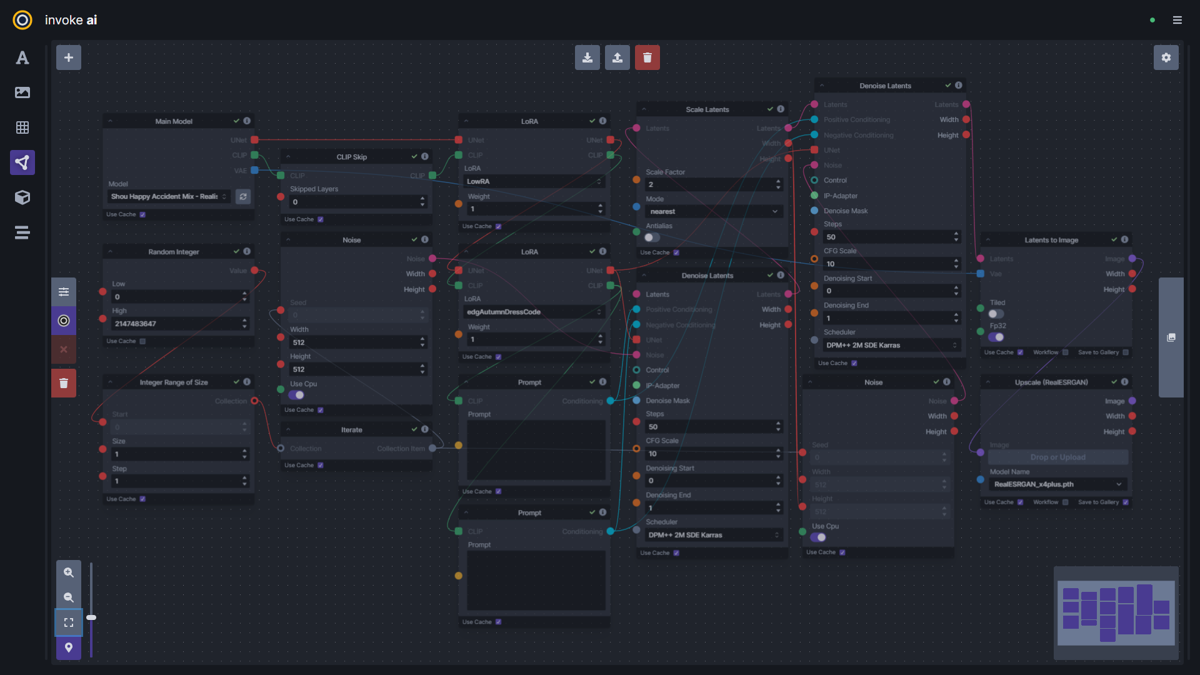Toggle the Antialias switch in Scale Latents
The width and height of the screenshot is (1200, 675).
click(x=652, y=238)
